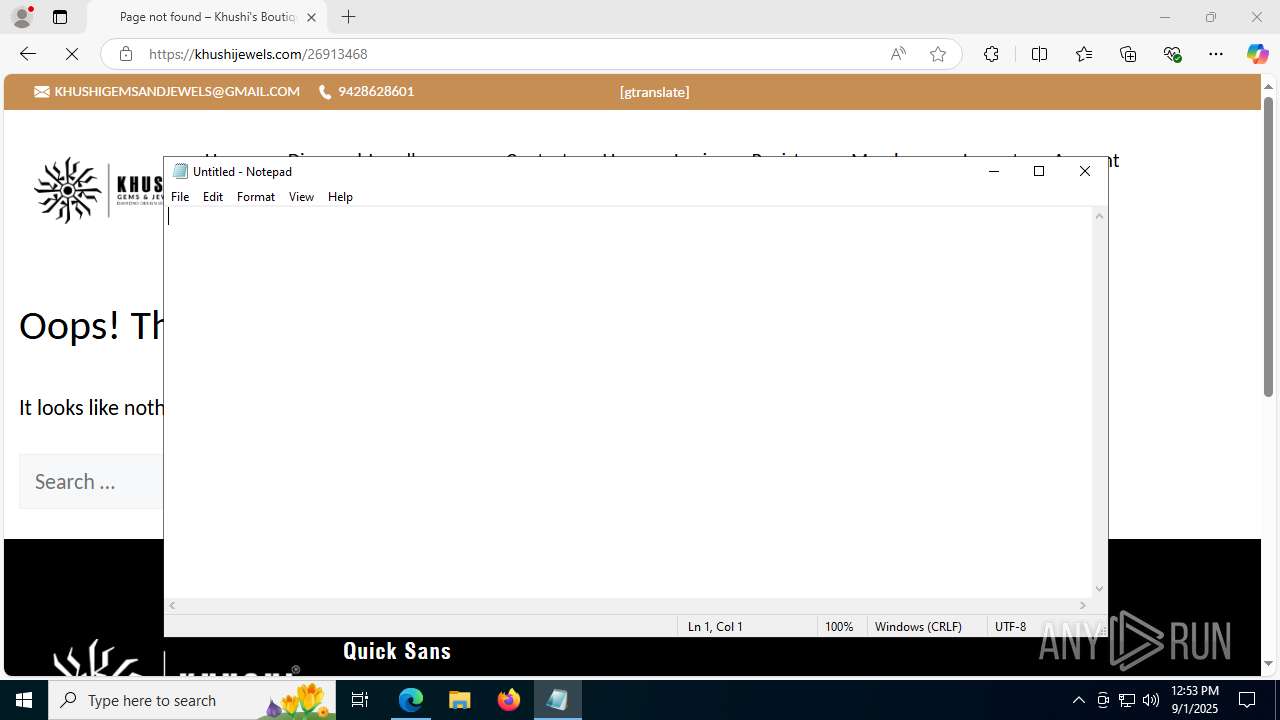This screenshot has height=720, width=1280.
Task: Click Notepad vertical scrollbar up arrow
Action: tap(1100, 216)
